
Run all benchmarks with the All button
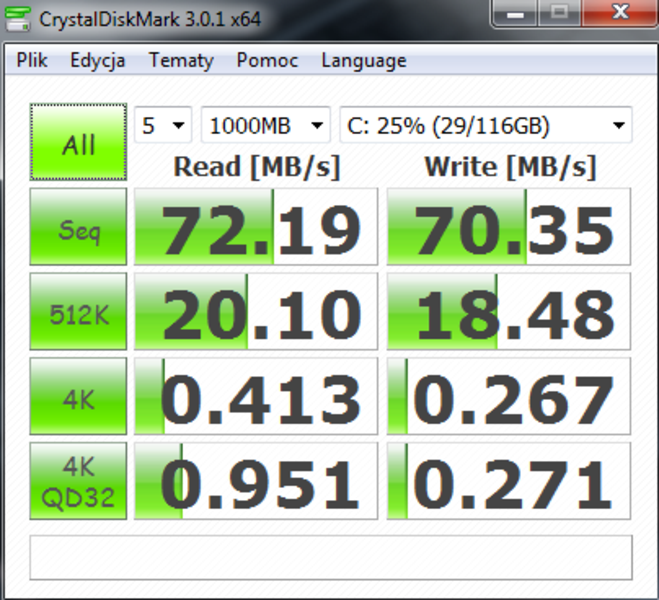point(78,142)
